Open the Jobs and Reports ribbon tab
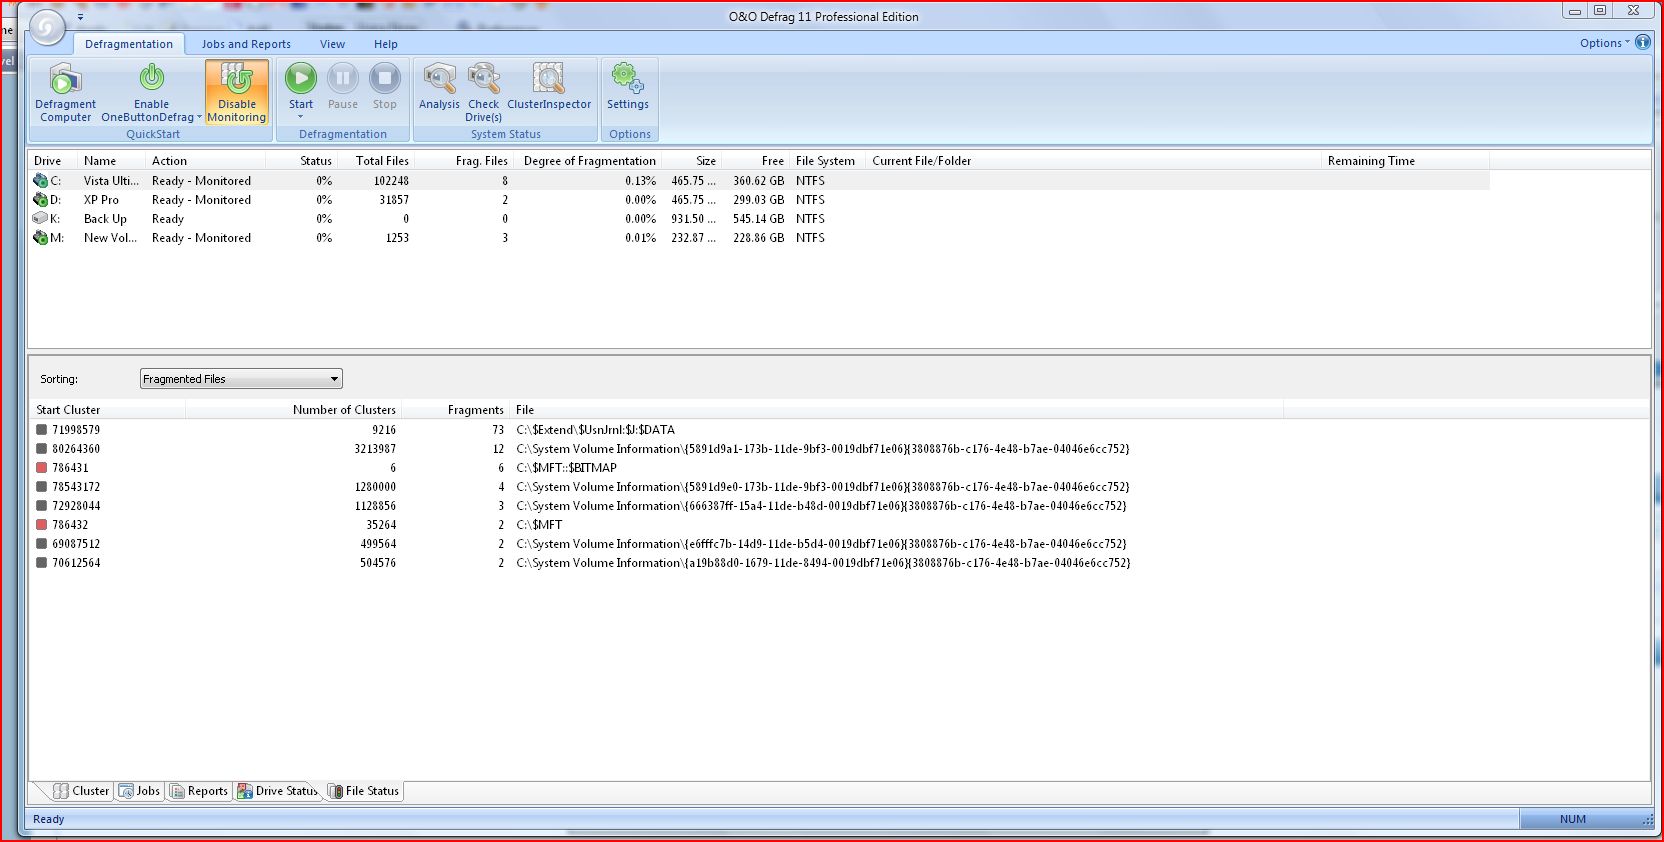The image size is (1664, 842). tap(246, 44)
